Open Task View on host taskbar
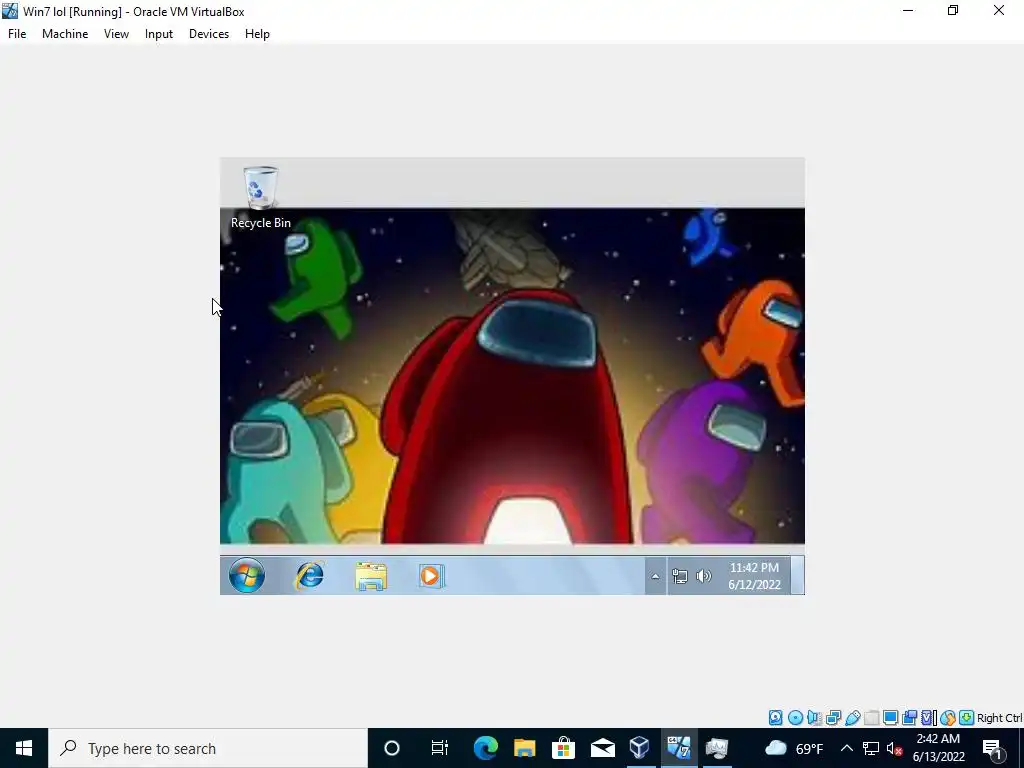This screenshot has width=1024, height=768. [x=440, y=748]
